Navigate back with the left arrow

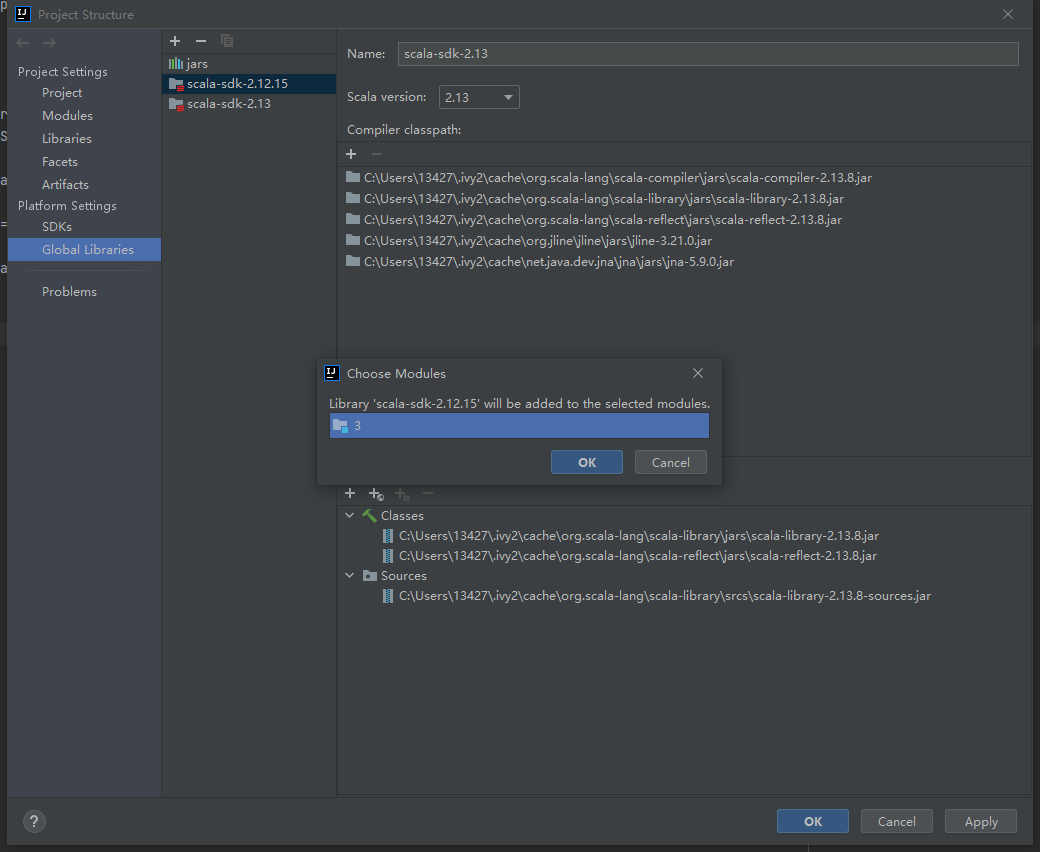click(23, 43)
